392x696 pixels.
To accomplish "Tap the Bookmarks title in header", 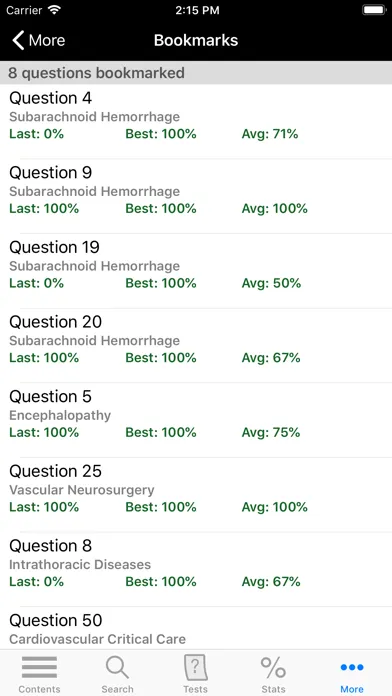I will tap(196, 40).
